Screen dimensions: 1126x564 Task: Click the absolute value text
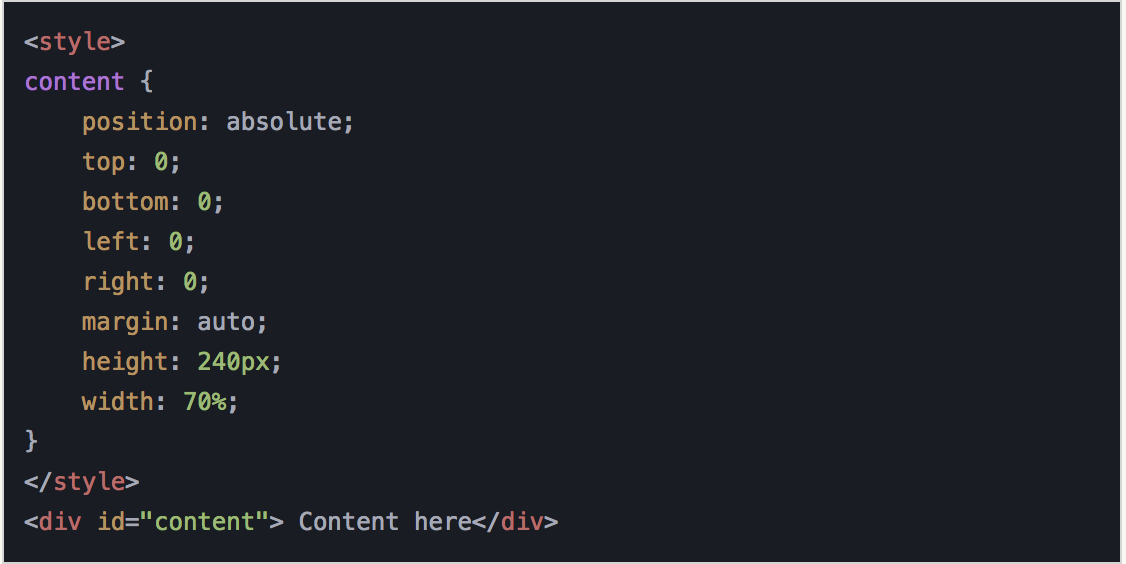284,121
